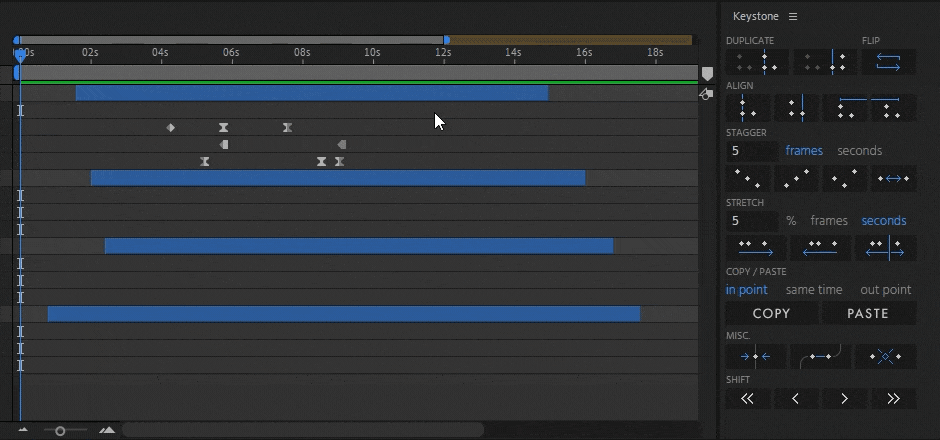
Task: Click the ascending Stagger icon
Action: pyautogui.click(x=796, y=179)
